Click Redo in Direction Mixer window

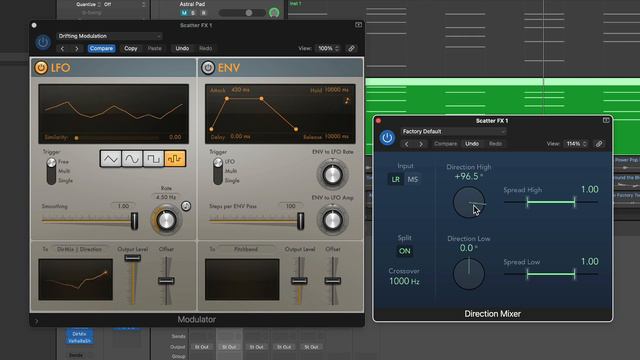495,144
